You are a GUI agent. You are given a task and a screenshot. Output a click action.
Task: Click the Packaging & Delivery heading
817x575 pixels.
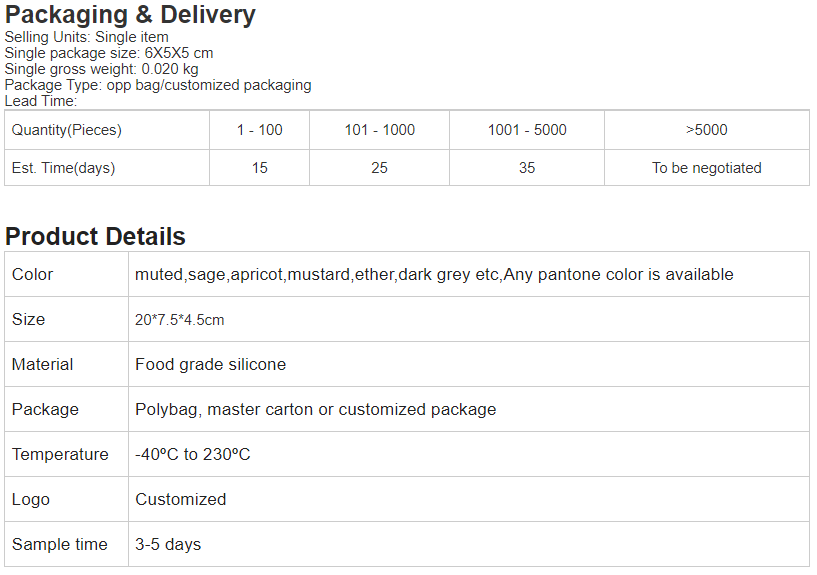(x=130, y=15)
